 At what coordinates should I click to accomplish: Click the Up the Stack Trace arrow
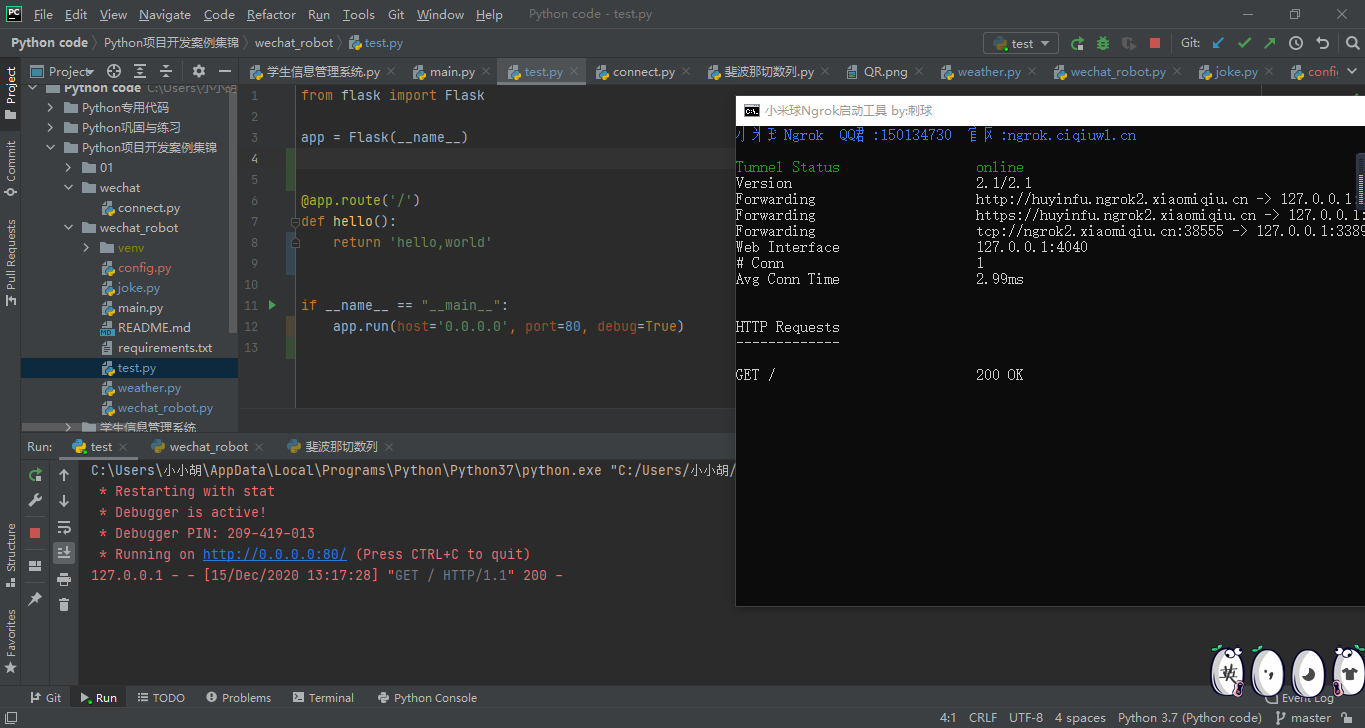pyautogui.click(x=64, y=475)
